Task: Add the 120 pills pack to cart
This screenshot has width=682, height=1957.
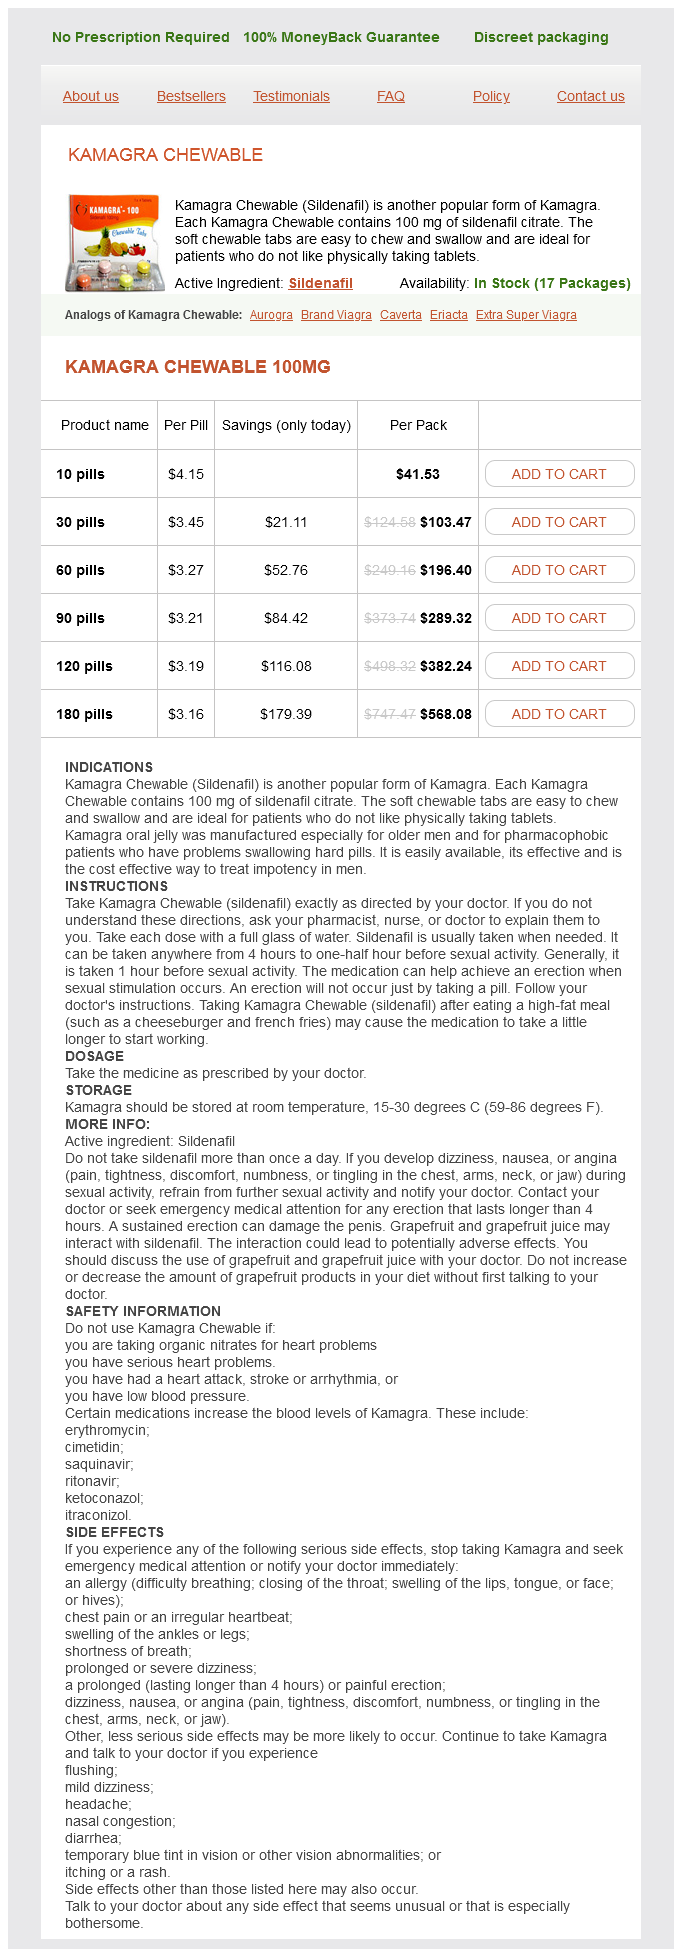Action: pyautogui.click(x=559, y=666)
